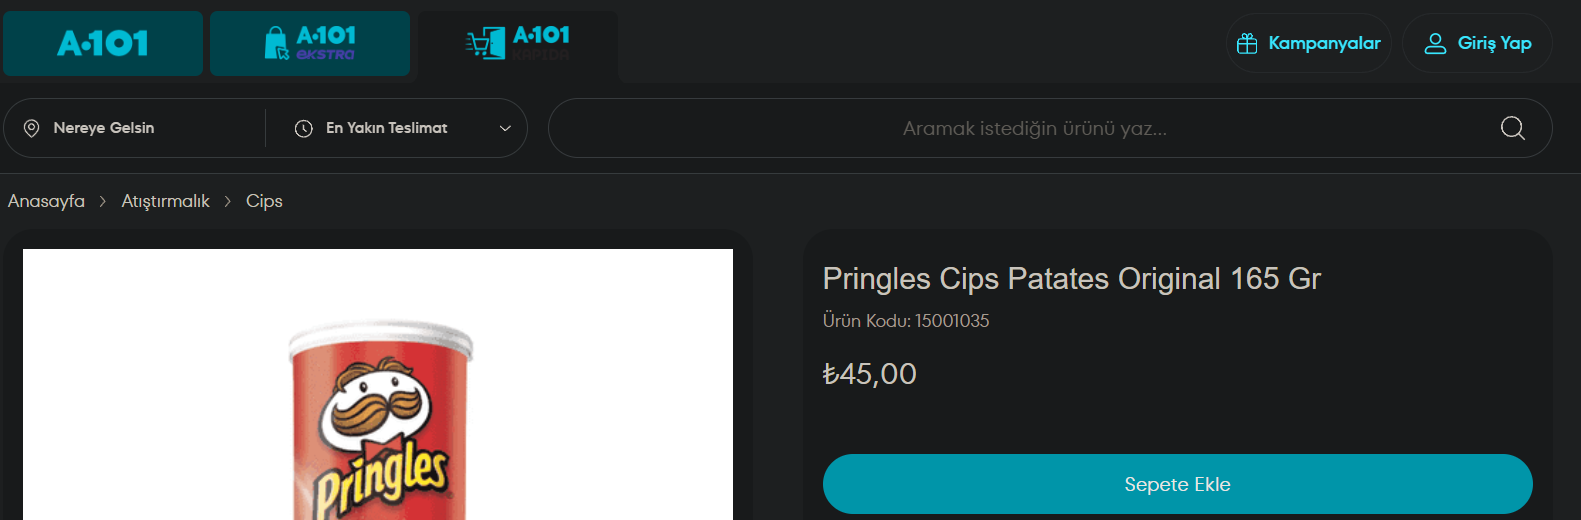Open the Kampanyalar text label
This screenshot has width=1581, height=520.
pos(1324,43)
